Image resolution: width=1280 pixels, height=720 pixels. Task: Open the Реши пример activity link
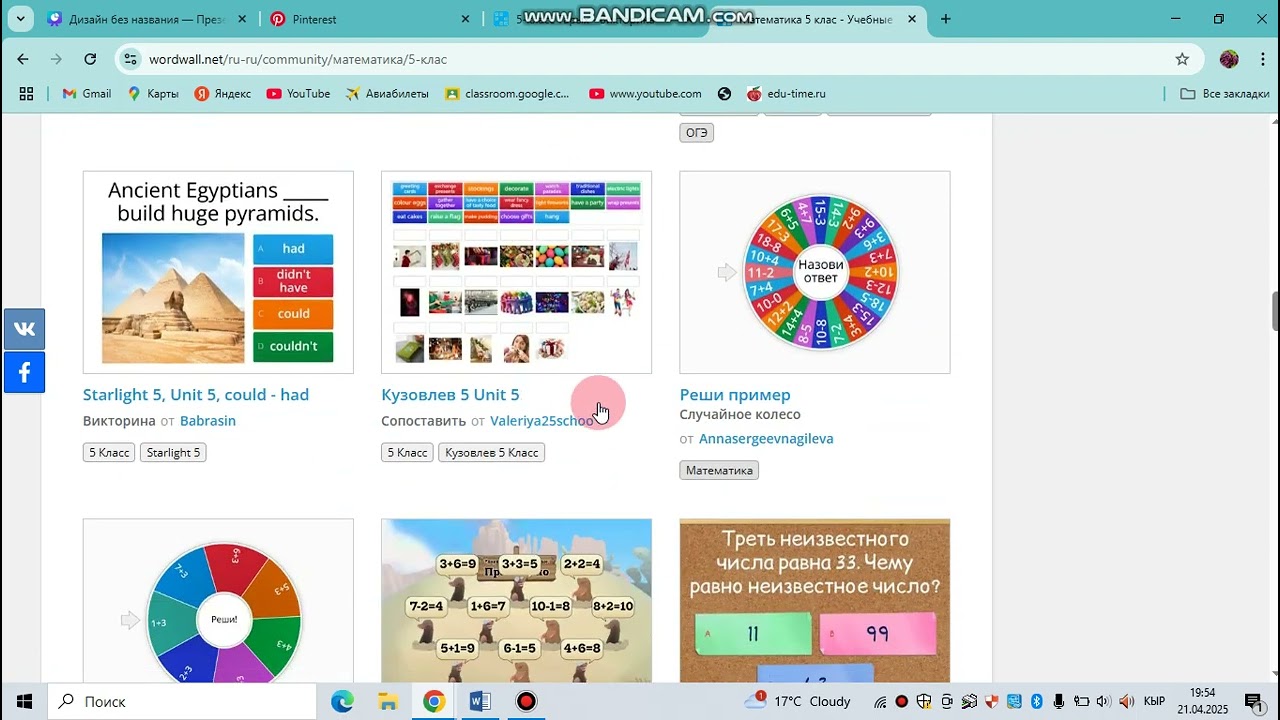click(735, 394)
